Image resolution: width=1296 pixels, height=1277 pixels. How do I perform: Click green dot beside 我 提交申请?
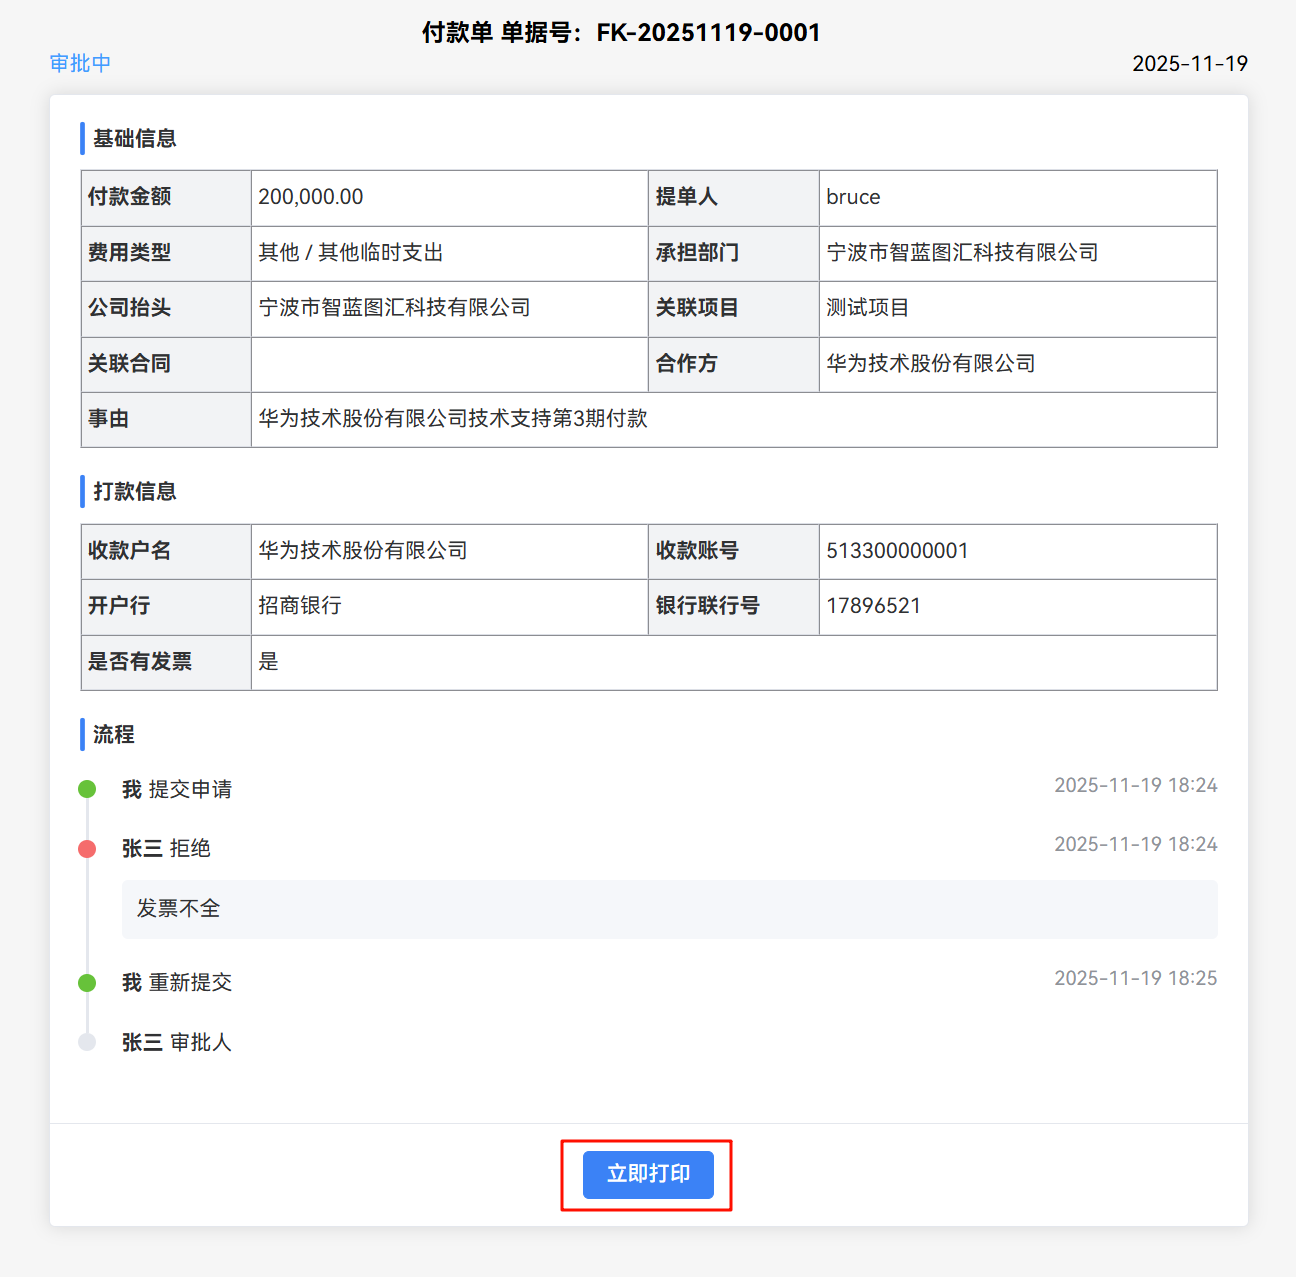[x=87, y=789]
